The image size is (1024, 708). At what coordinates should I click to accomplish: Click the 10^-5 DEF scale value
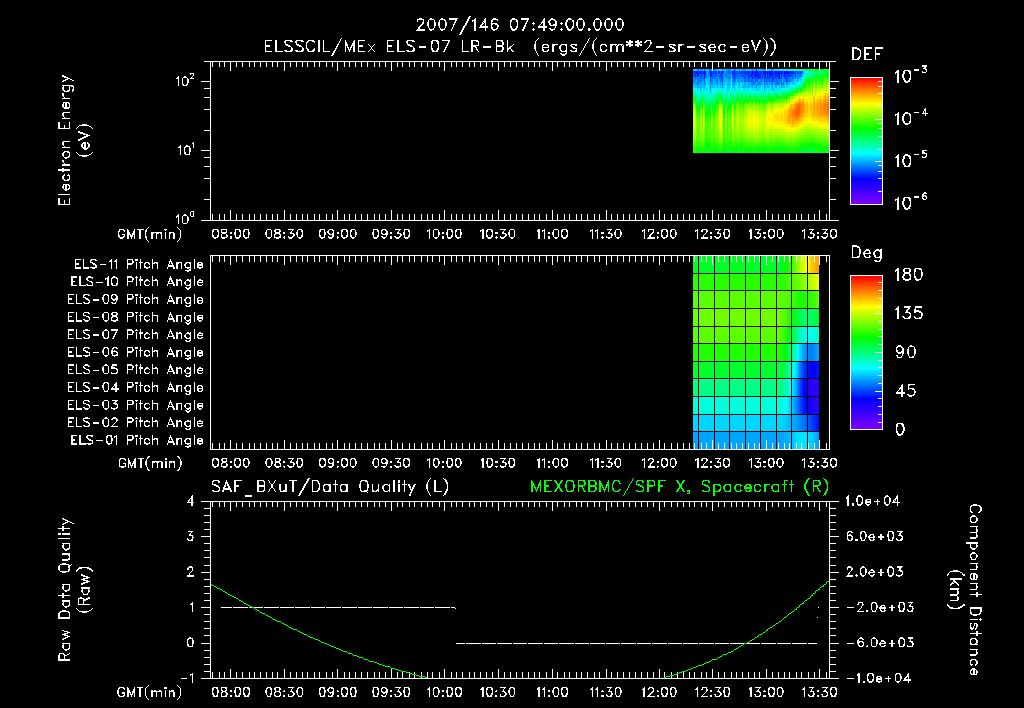(x=910, y=159)
